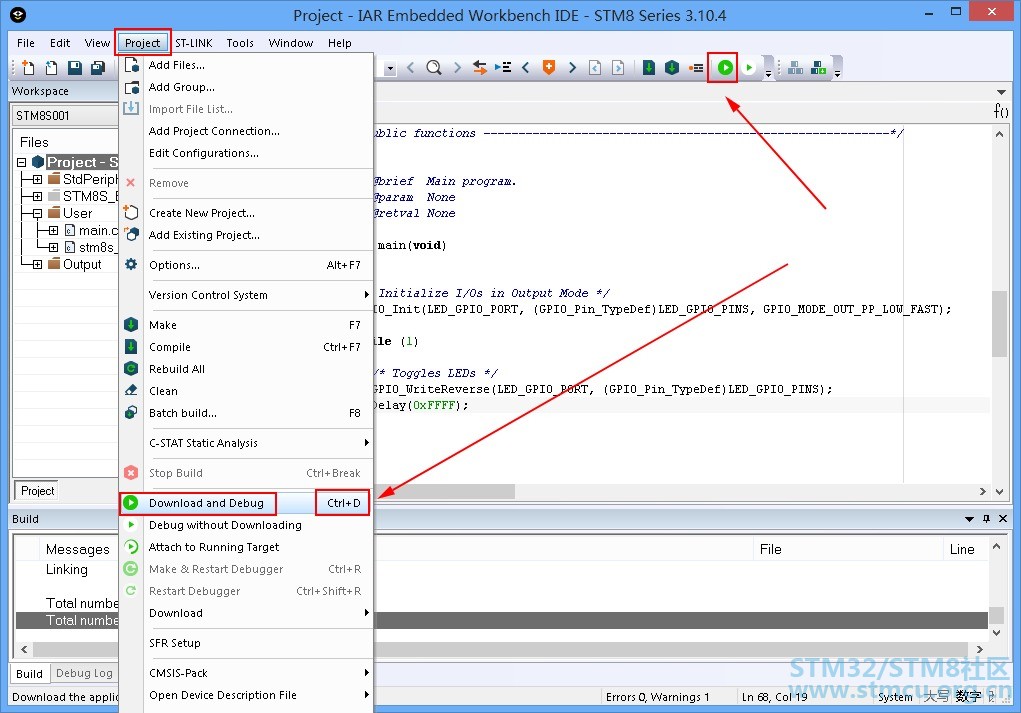The image size is (1021, 713).
Task: Click the Toggle Bookmark orange icon
Action: (549, 68)
